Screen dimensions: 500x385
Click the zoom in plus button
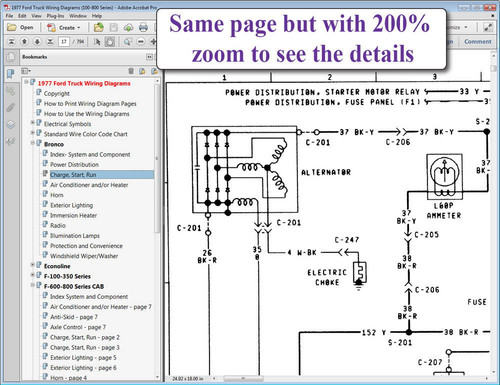point(153,42)
